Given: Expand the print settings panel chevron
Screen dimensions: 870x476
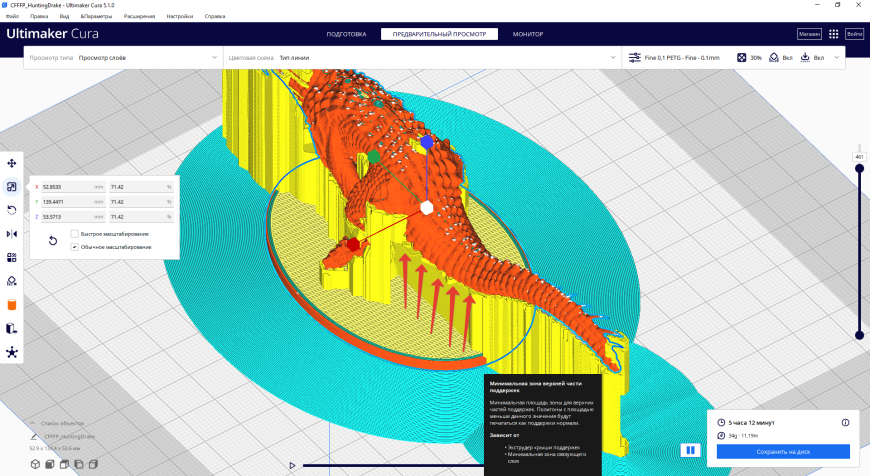Looking at the screenshot, I should pyautogui.click(x=837, y=58).
